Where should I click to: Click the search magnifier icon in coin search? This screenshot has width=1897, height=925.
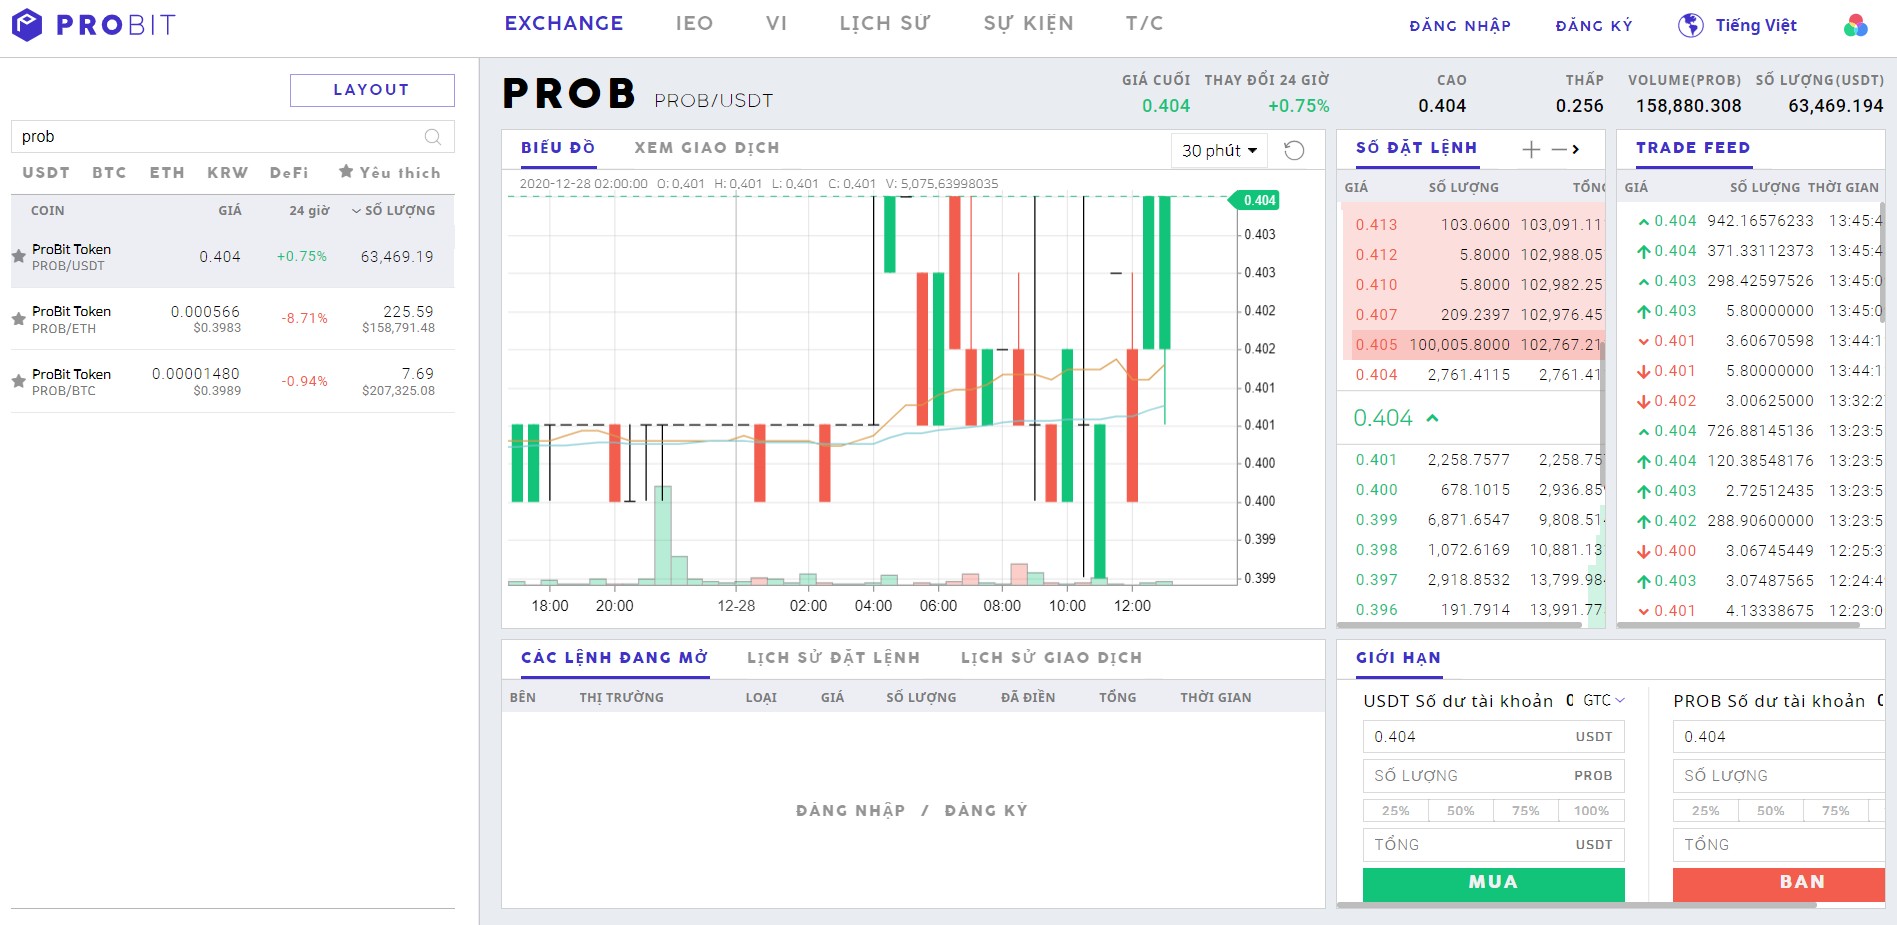[433, 137]
